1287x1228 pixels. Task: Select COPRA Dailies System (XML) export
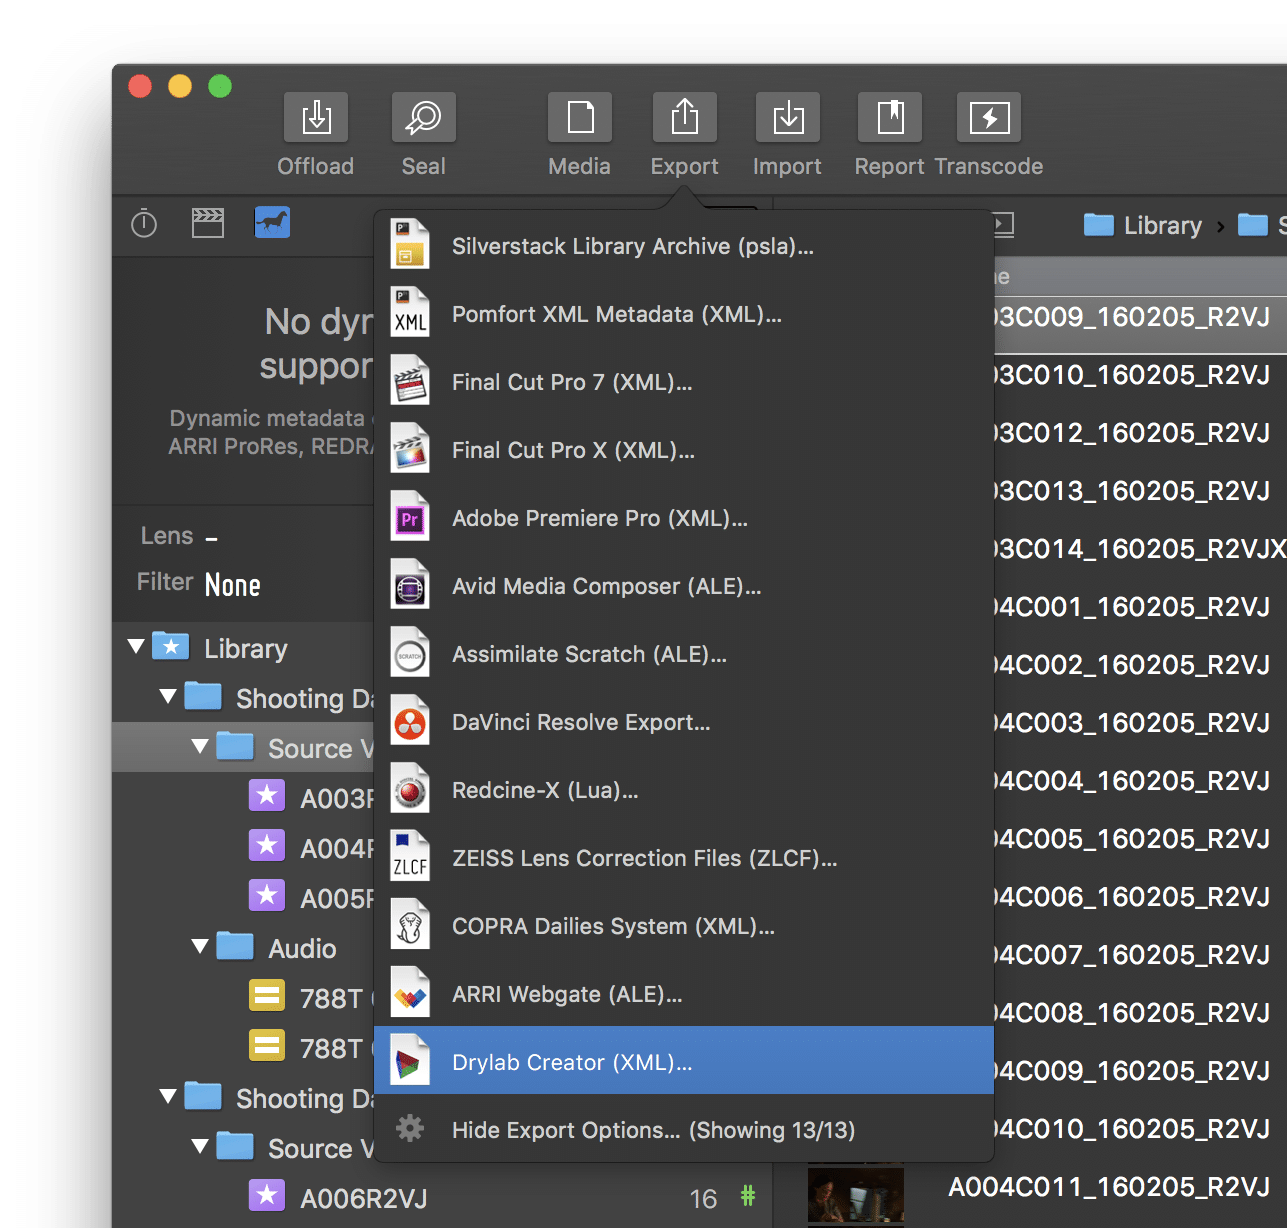click(x=684, y=926)
